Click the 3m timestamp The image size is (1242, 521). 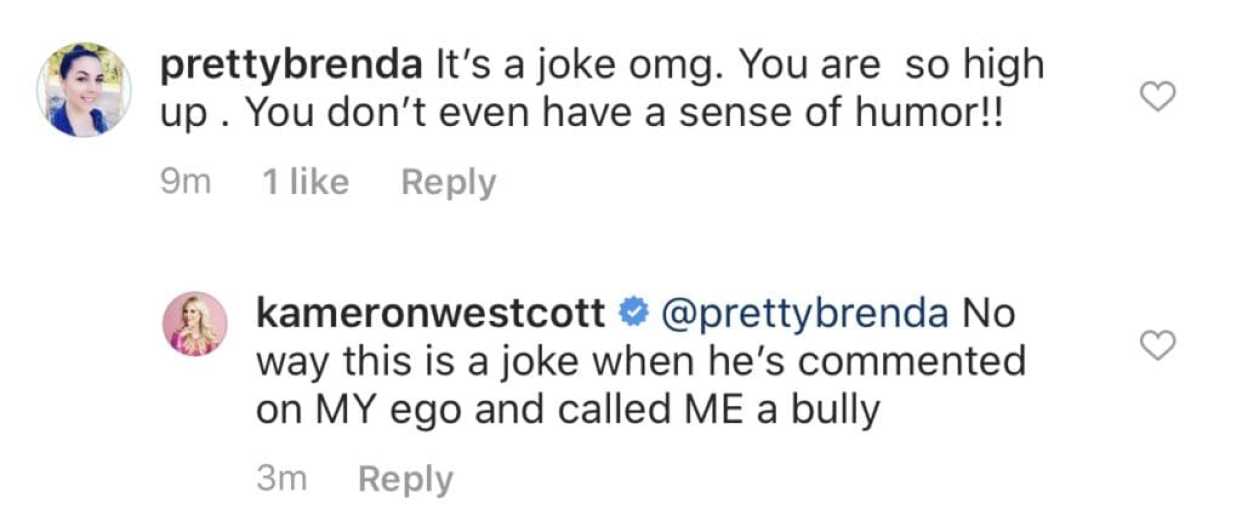tap(281, 480)
